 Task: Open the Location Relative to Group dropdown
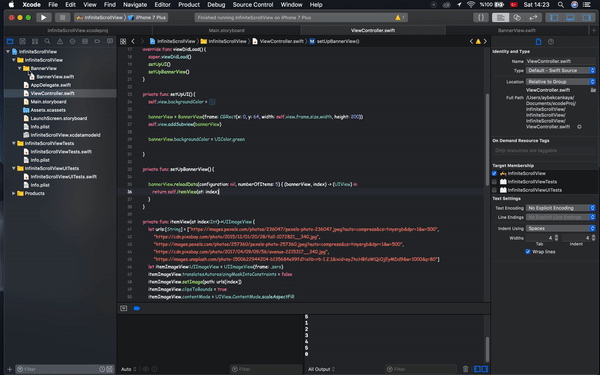(x=561, y=82)
